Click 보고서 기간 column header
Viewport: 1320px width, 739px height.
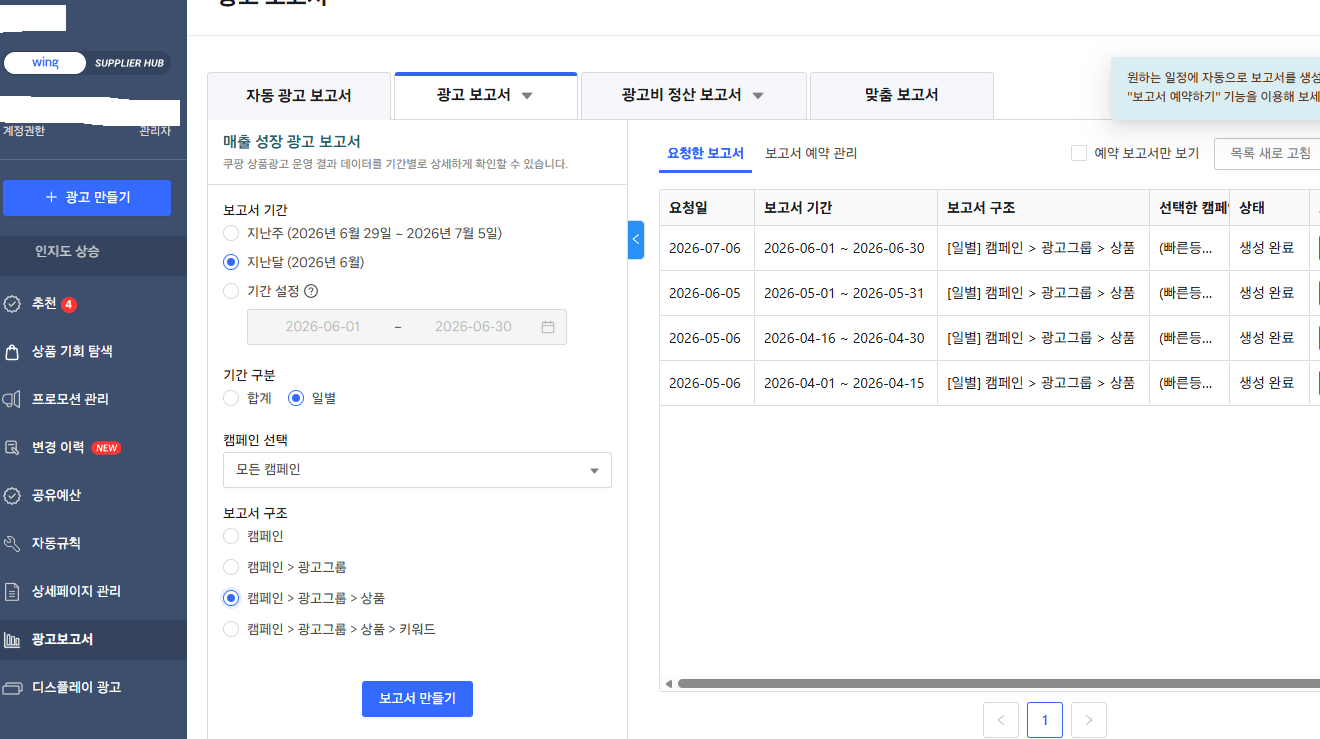coord(845,208)
